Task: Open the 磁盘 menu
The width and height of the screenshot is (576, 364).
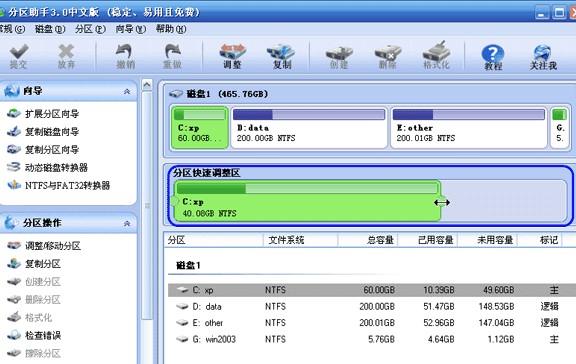Action: (x=50, y=29)
